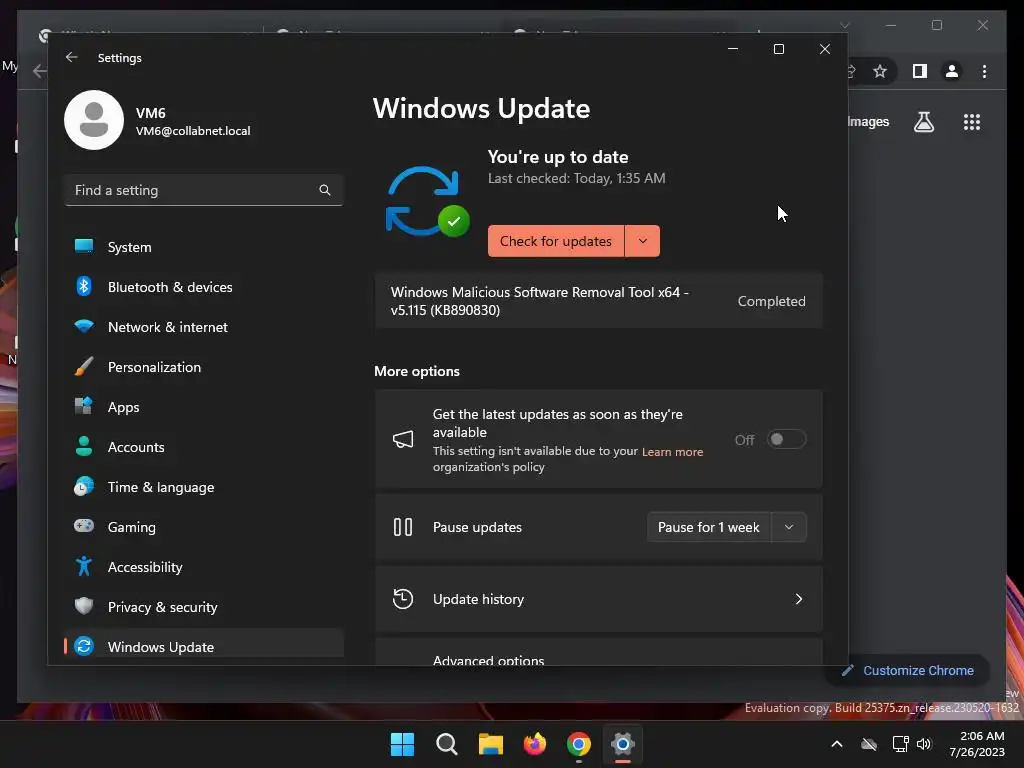
Task: Click the Bluetooth icon in sidebar
Action: (x=84, y=286)
